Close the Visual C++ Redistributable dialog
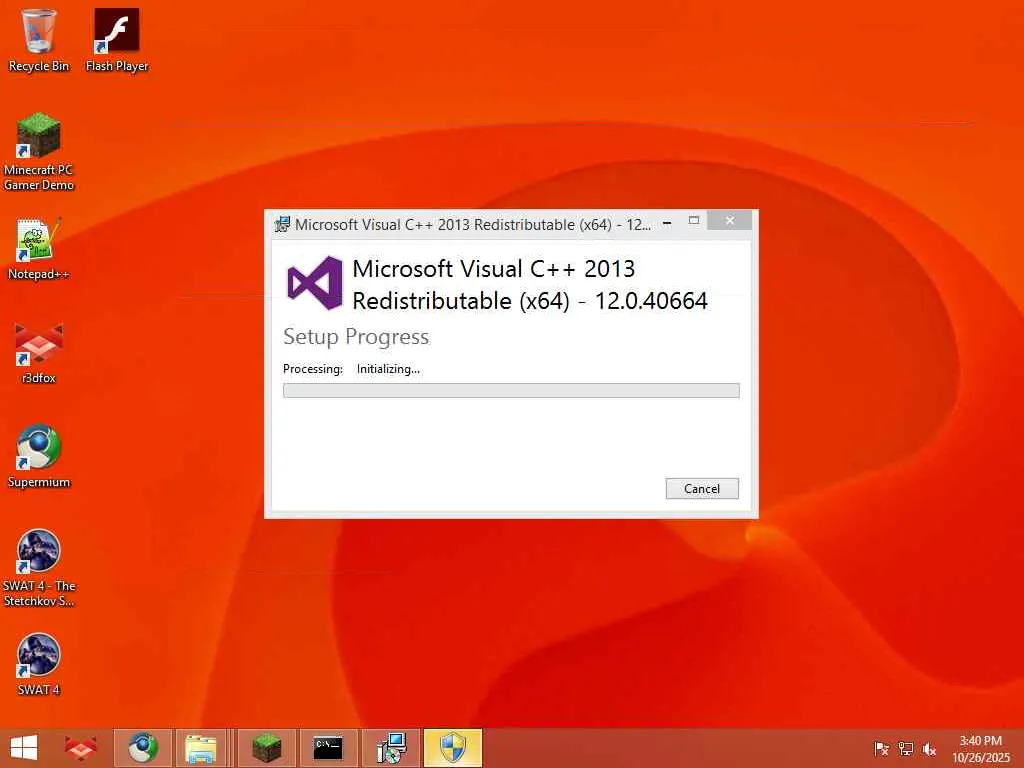Image resolution: width=1024 pixels, height=768 pixels. pyautogui.click(x=729, y=221)
